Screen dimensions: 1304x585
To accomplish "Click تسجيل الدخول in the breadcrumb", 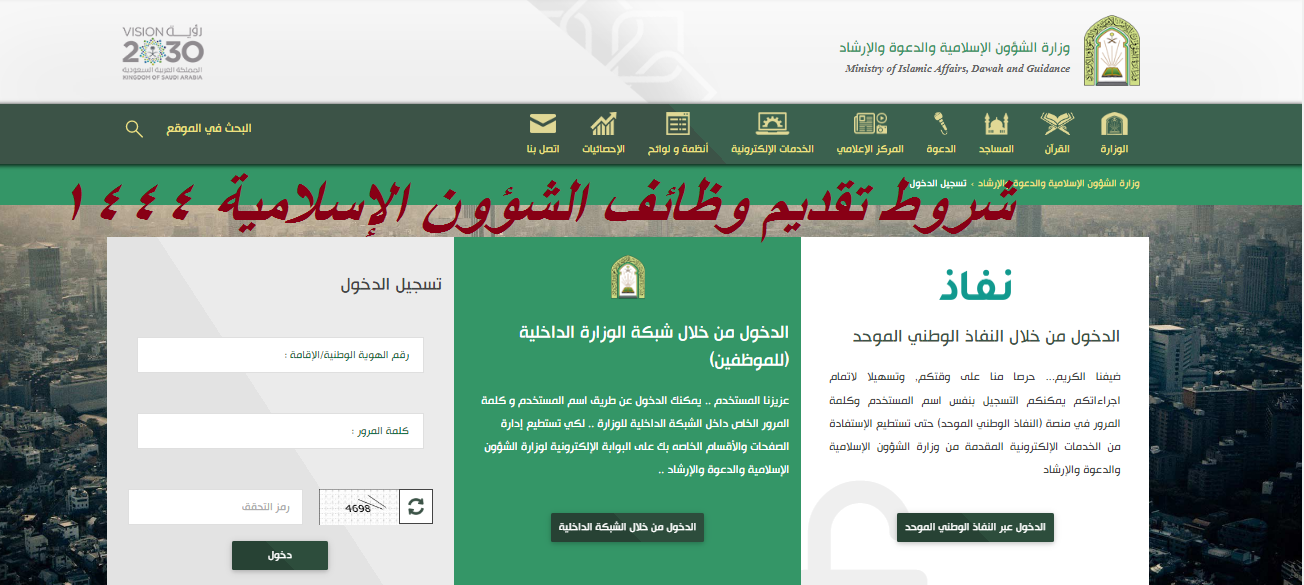I will click(939, 184).
